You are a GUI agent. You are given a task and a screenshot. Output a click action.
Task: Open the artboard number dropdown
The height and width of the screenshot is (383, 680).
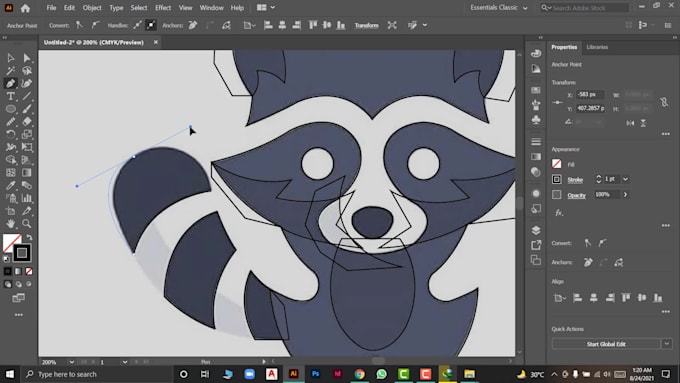[124, 362]
